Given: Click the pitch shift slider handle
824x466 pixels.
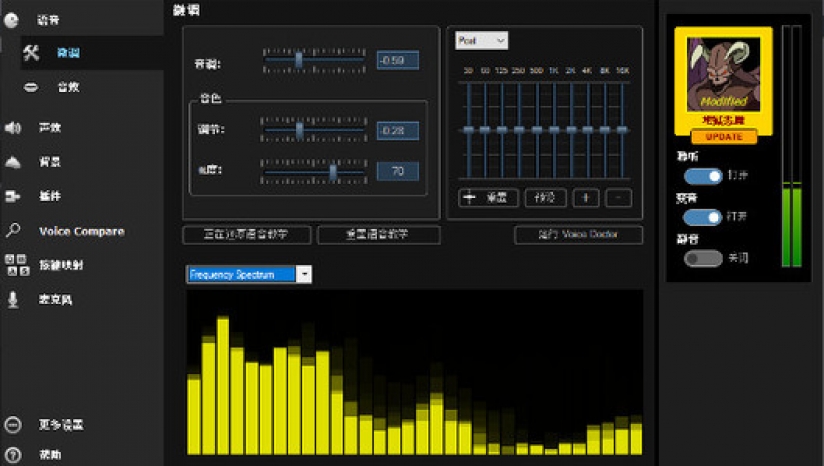Looking at the screenshot, I should (298, 60).
